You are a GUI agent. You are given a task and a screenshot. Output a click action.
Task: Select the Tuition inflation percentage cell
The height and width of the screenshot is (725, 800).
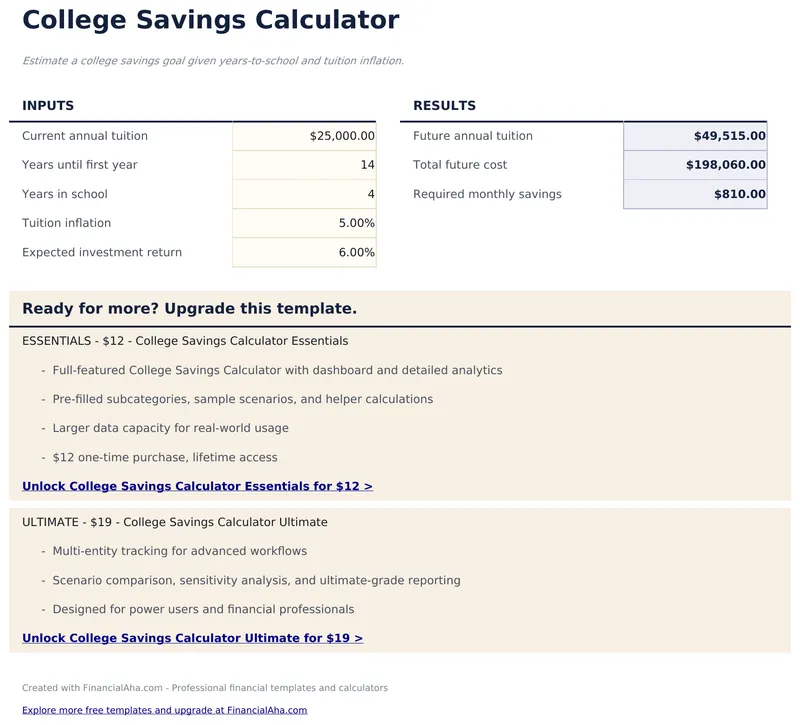[304, 223]
